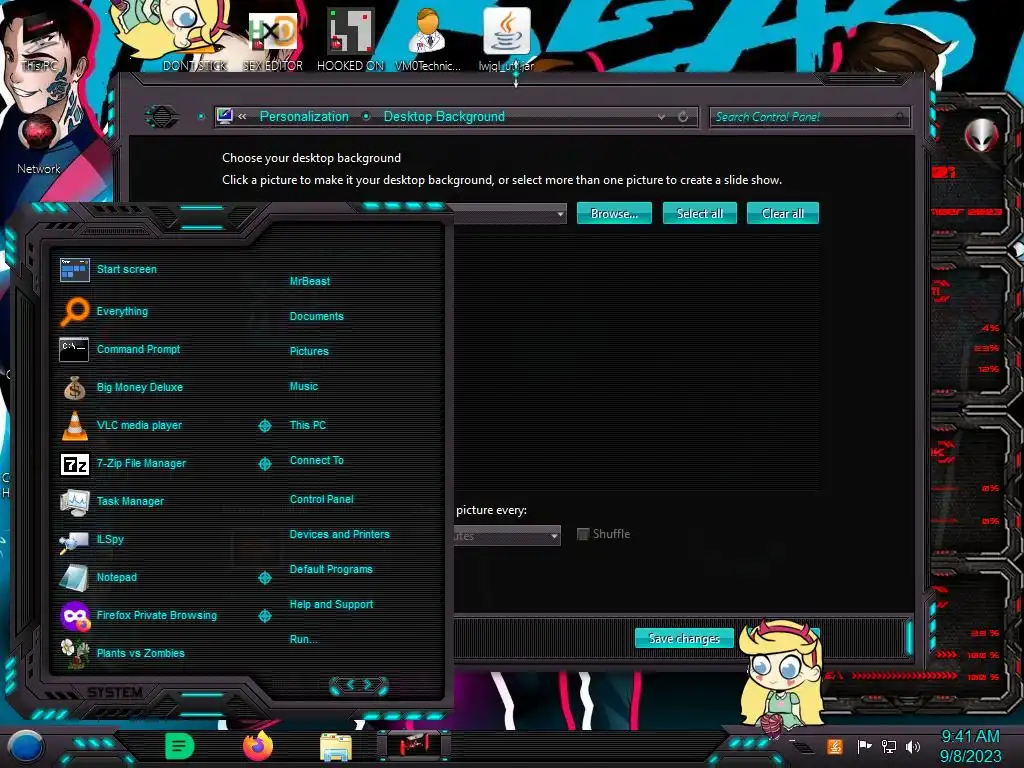Open DONTSTICK desktop shortcut
Screen dimensions: 1024x768
[x=194, y=65]
